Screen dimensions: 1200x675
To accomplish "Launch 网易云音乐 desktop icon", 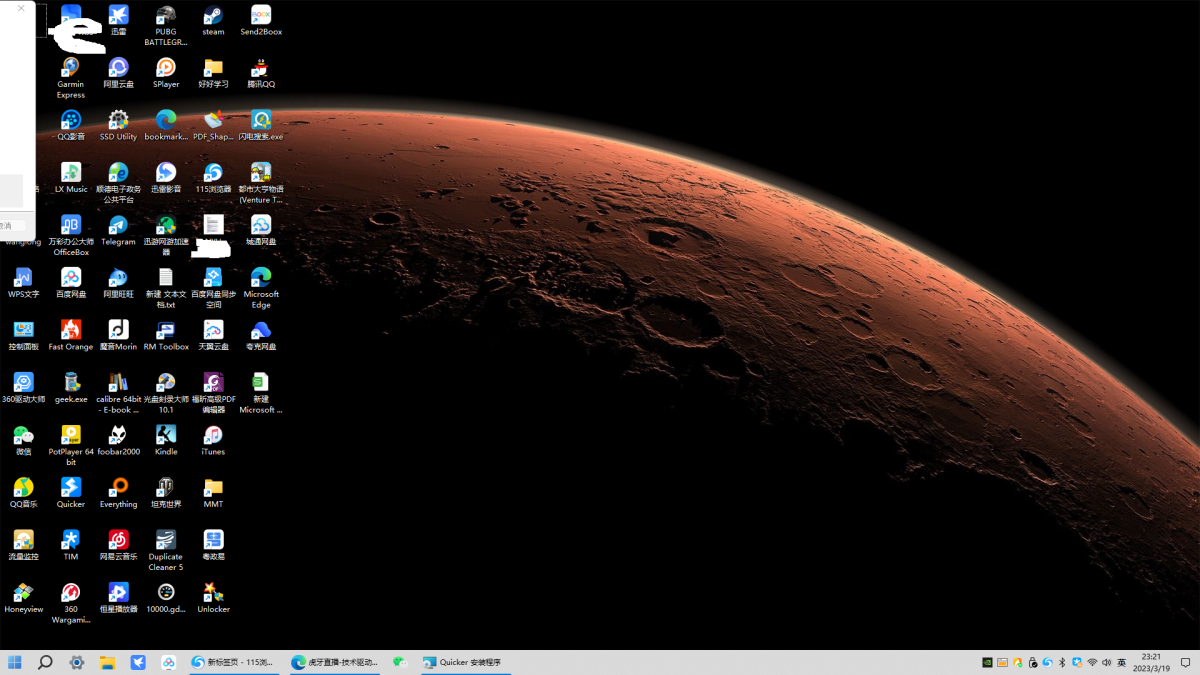I will pyautogui.click(x=118, y=546).
